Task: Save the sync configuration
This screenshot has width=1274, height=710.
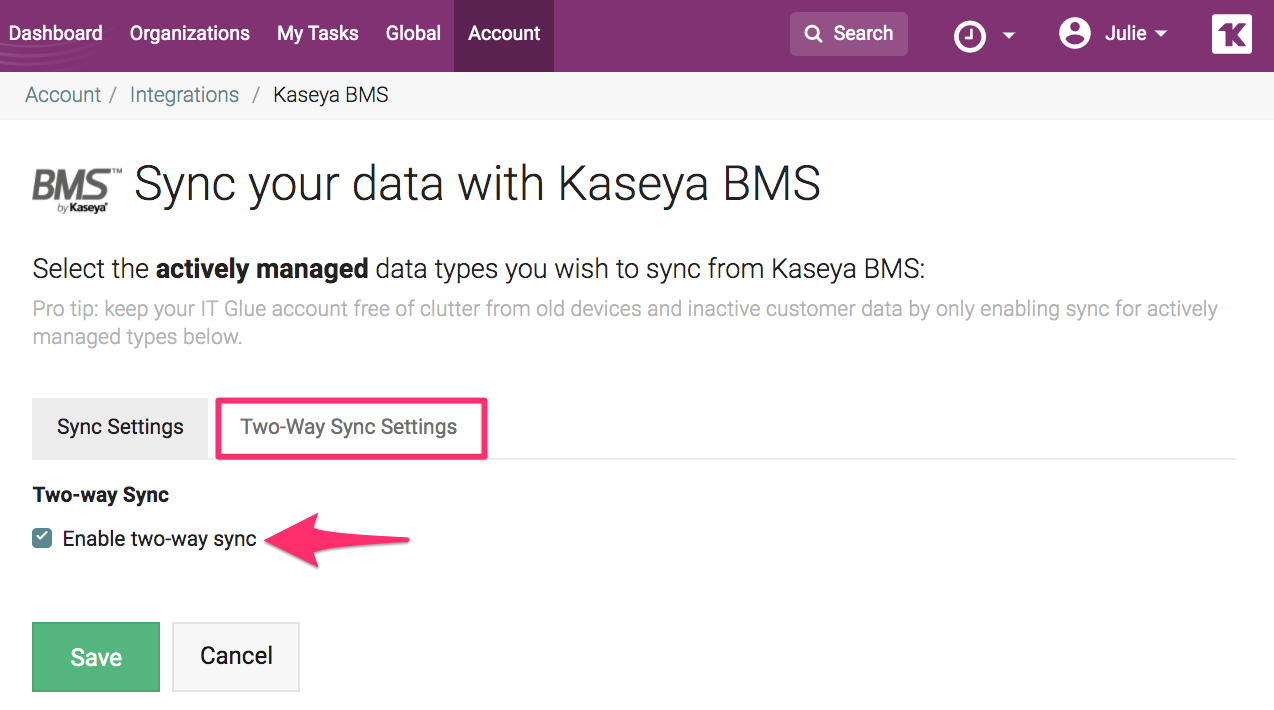Action: click(95, 657)
